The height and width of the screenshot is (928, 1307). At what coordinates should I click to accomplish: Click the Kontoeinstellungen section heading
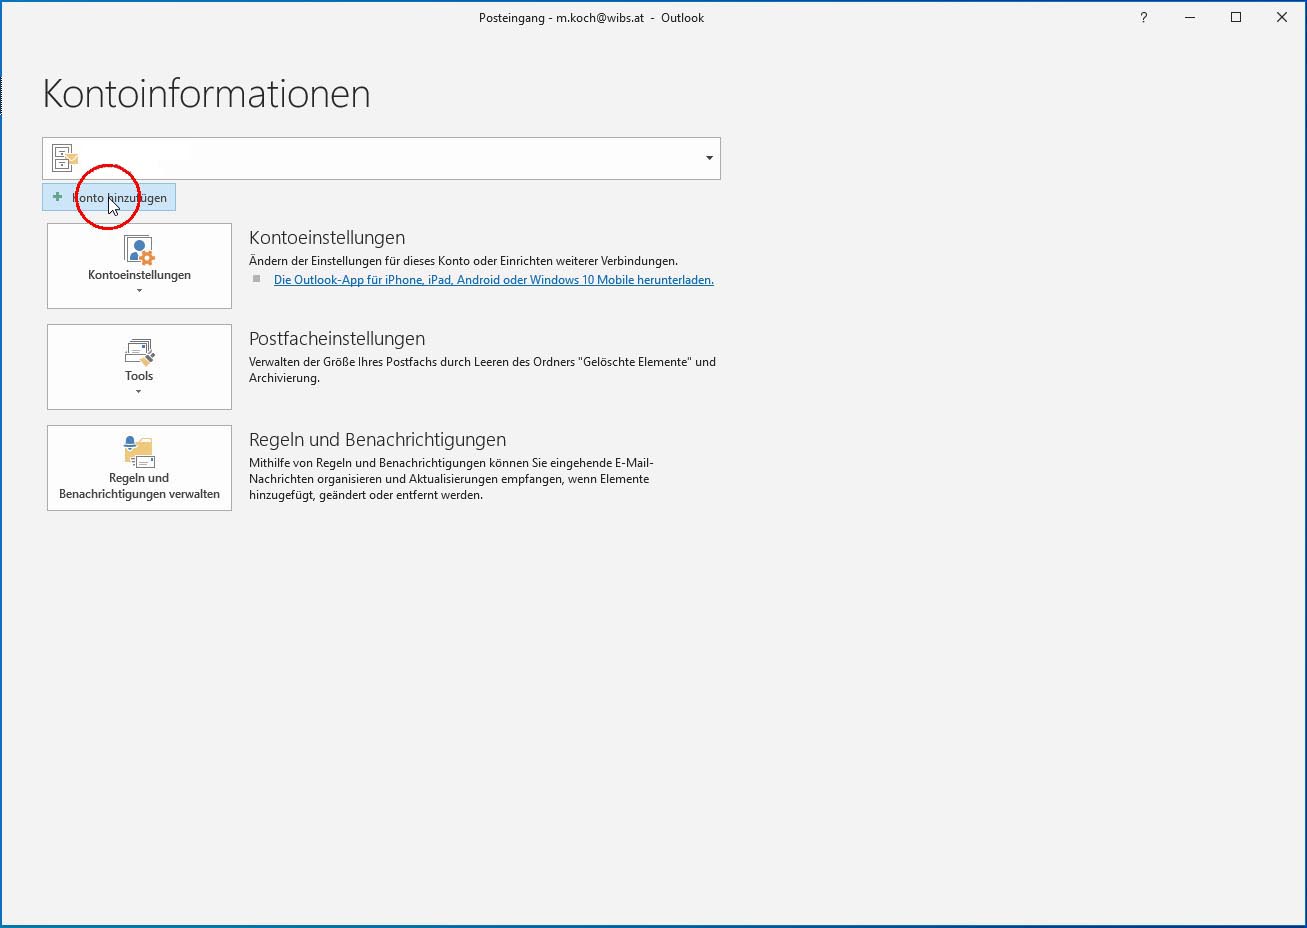327,238
